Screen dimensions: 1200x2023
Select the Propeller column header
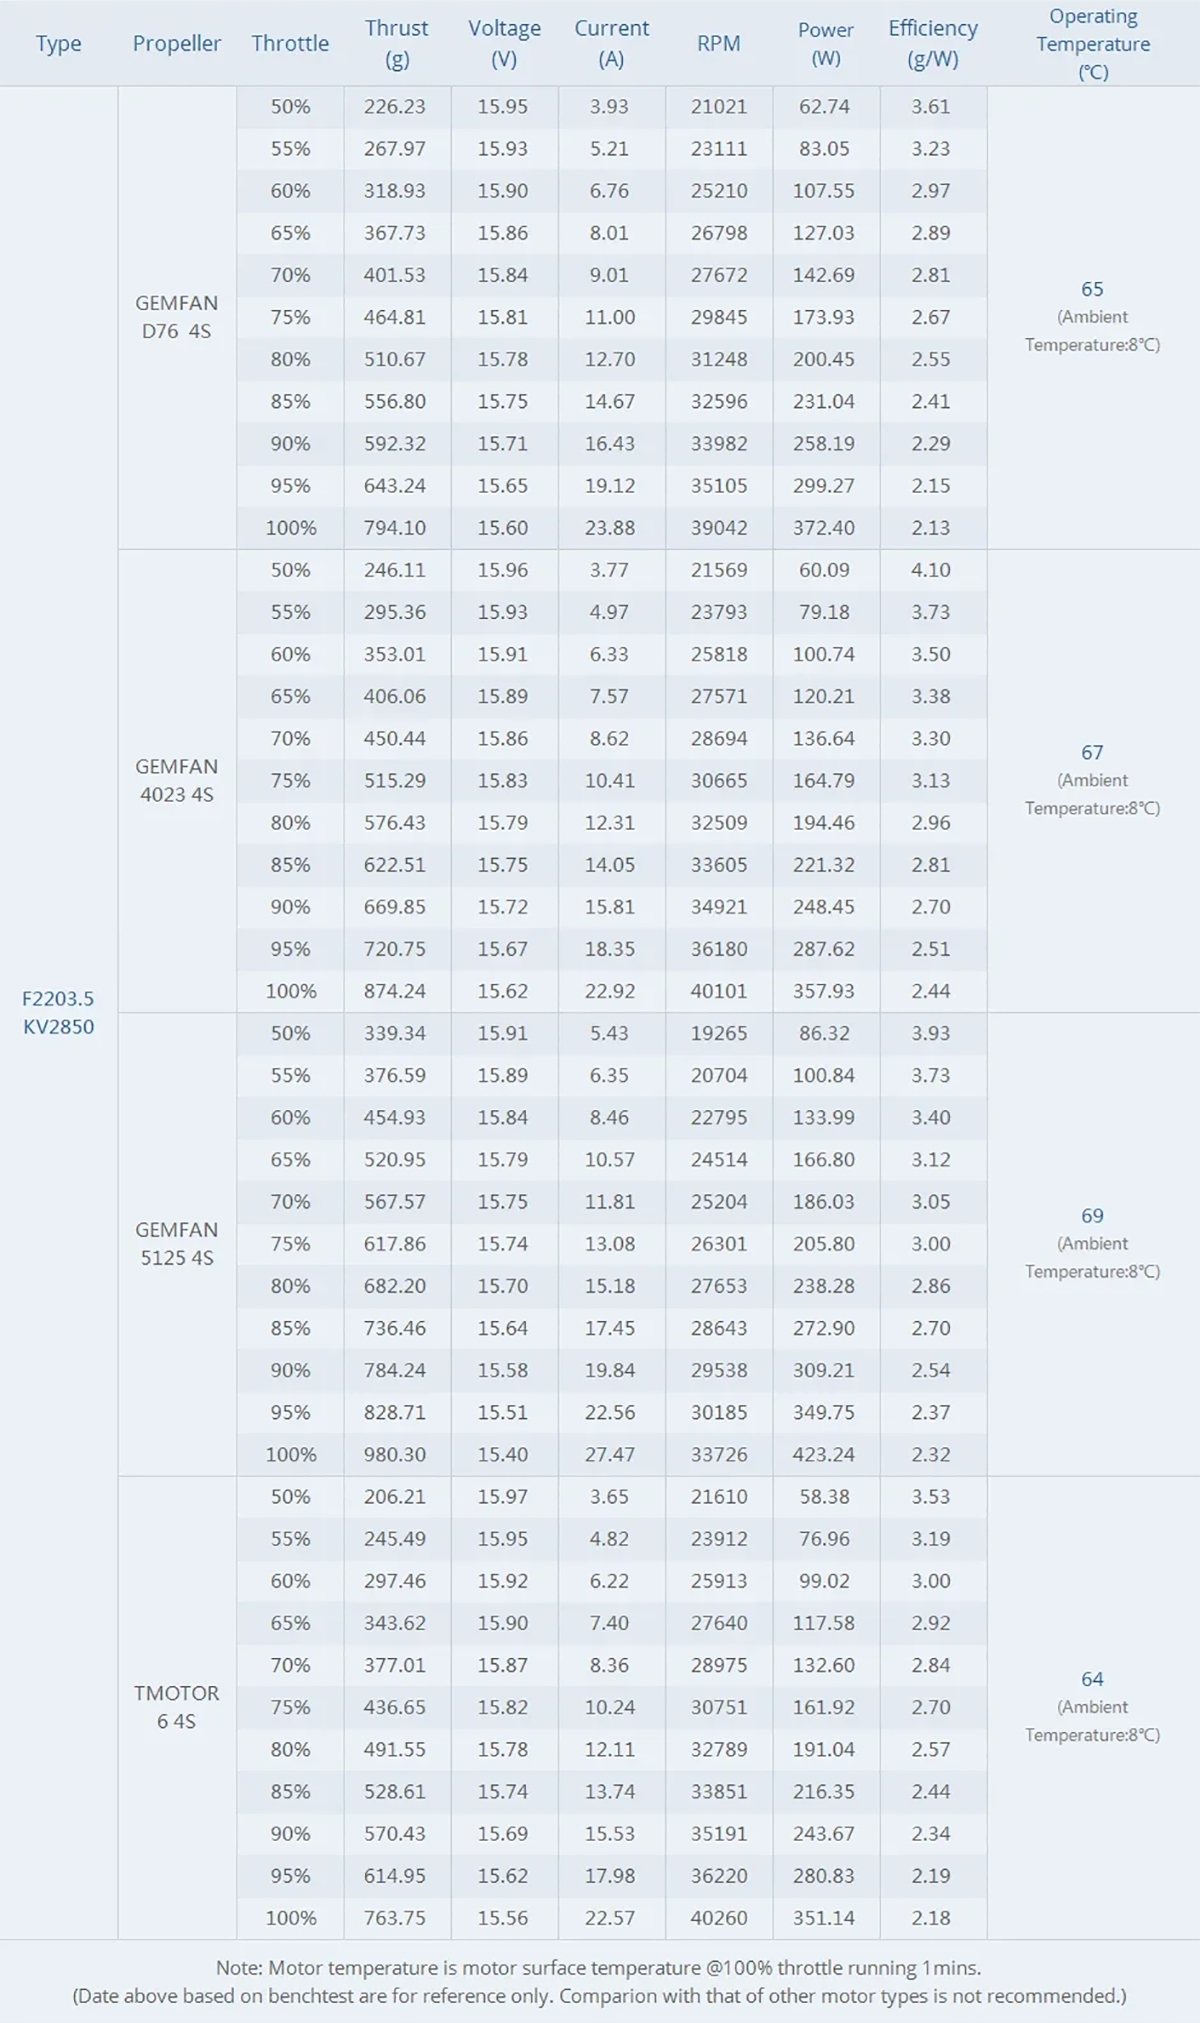point(177,44)
